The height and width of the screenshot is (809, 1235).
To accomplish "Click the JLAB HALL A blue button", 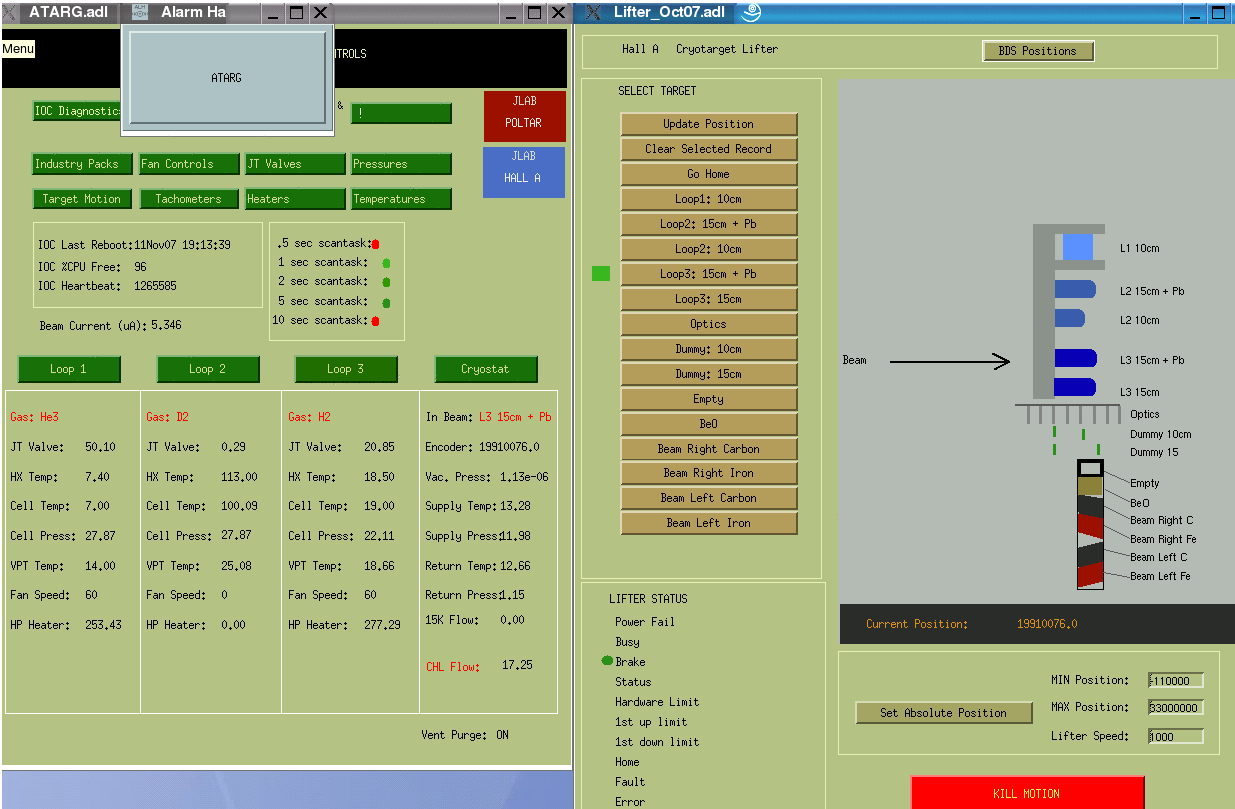I will pos(524,172).
